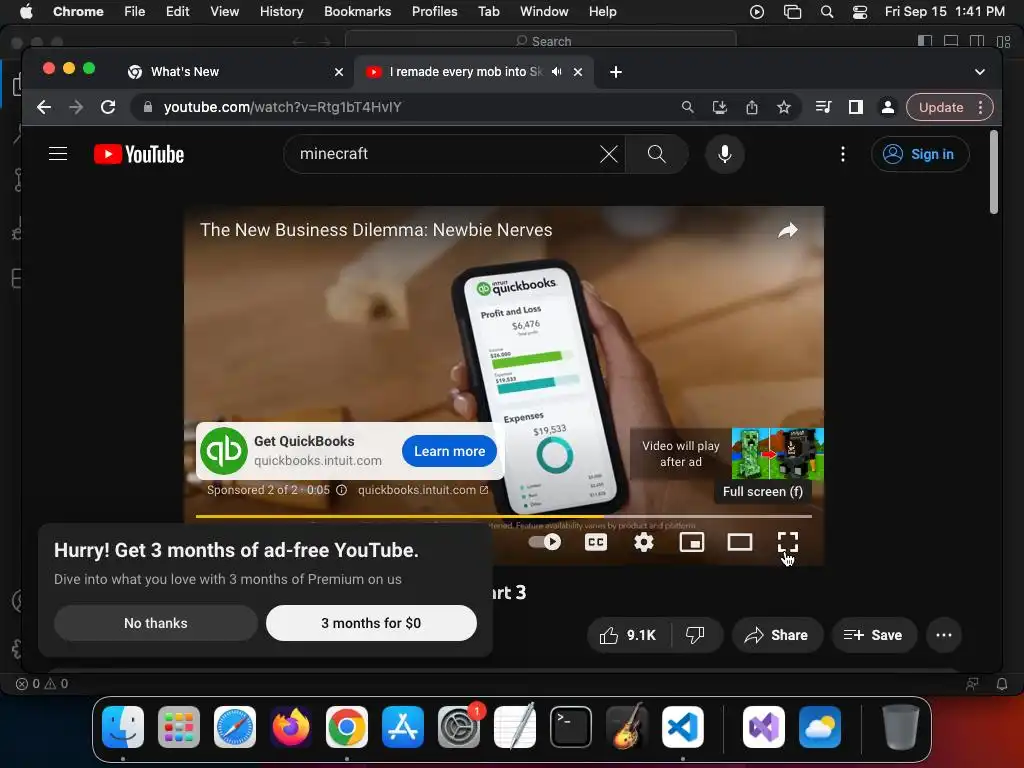Switch to the What's New tab
Viewport: 1024px width, 768px height.
(x=235, y=72)
